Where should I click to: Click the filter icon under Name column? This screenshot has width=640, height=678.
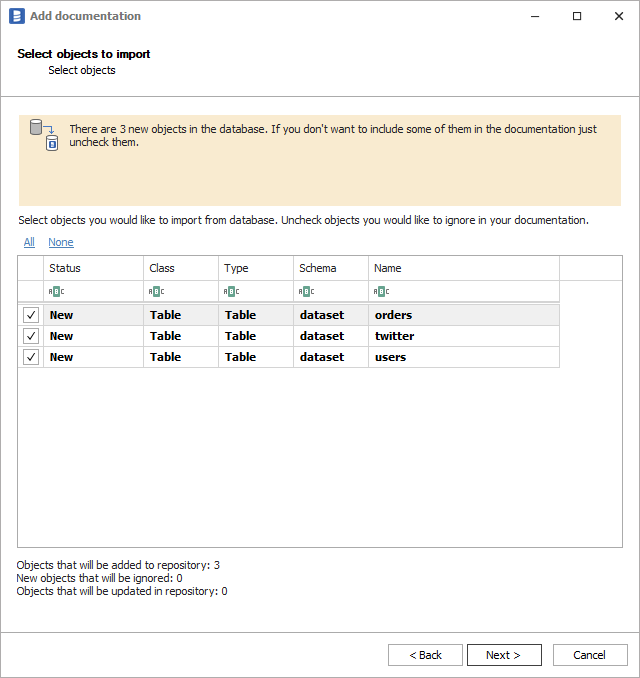[x=381, y=291]
